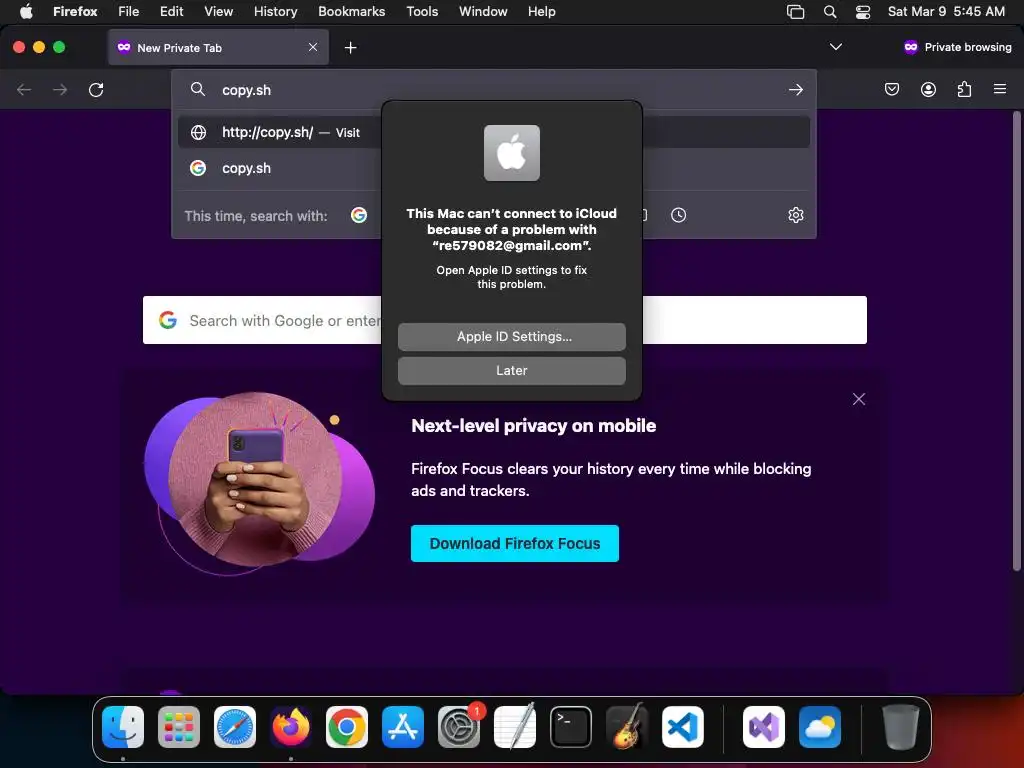1024x768 pixels.
Task: Reload the current page
Action: tap(96, 89)
